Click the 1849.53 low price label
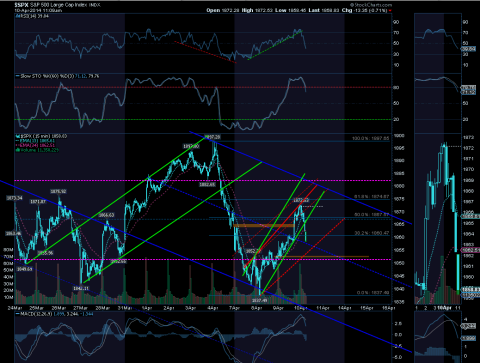This screenshot has height=363, width=480. pos(25,269)
